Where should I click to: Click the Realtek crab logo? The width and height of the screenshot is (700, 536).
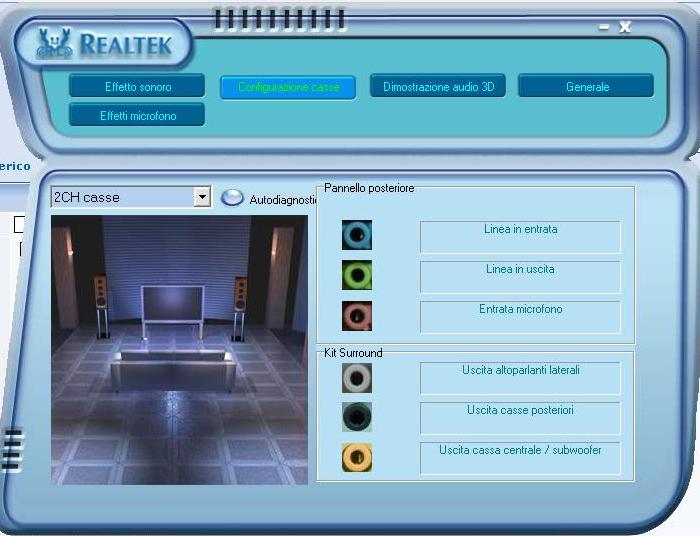tap(54, 44)
